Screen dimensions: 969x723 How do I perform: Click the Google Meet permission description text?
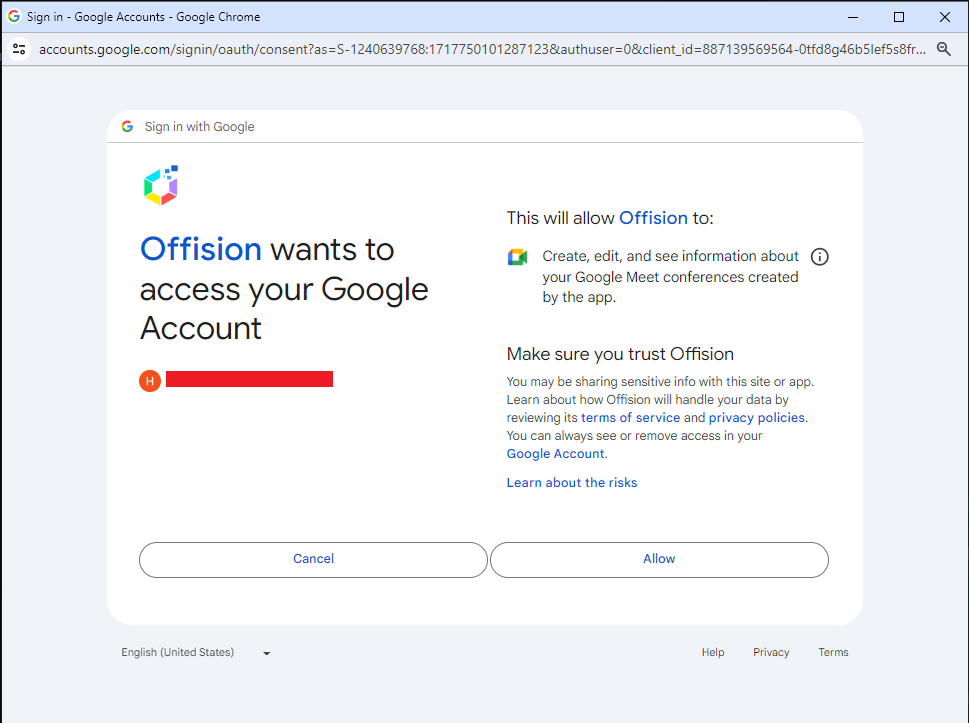671,277
